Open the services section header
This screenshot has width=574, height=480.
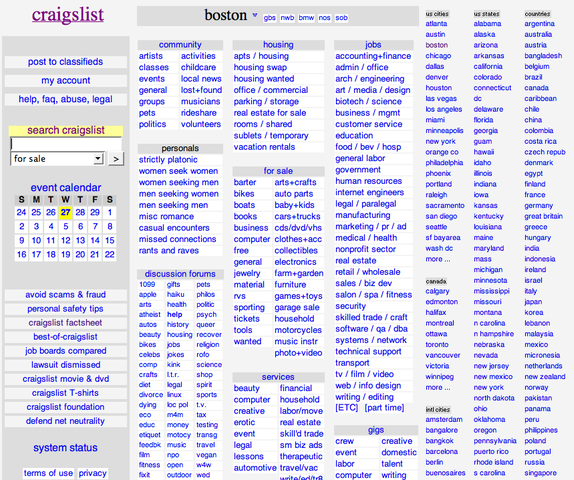tap(278, 377)
